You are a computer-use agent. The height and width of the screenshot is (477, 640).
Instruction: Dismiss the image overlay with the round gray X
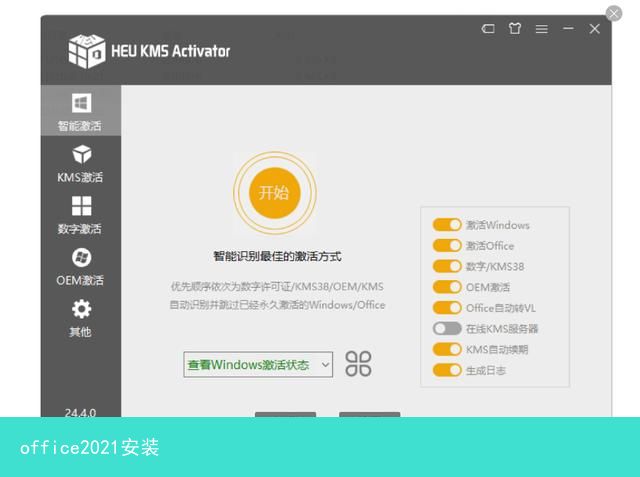[x=613, y=13]
